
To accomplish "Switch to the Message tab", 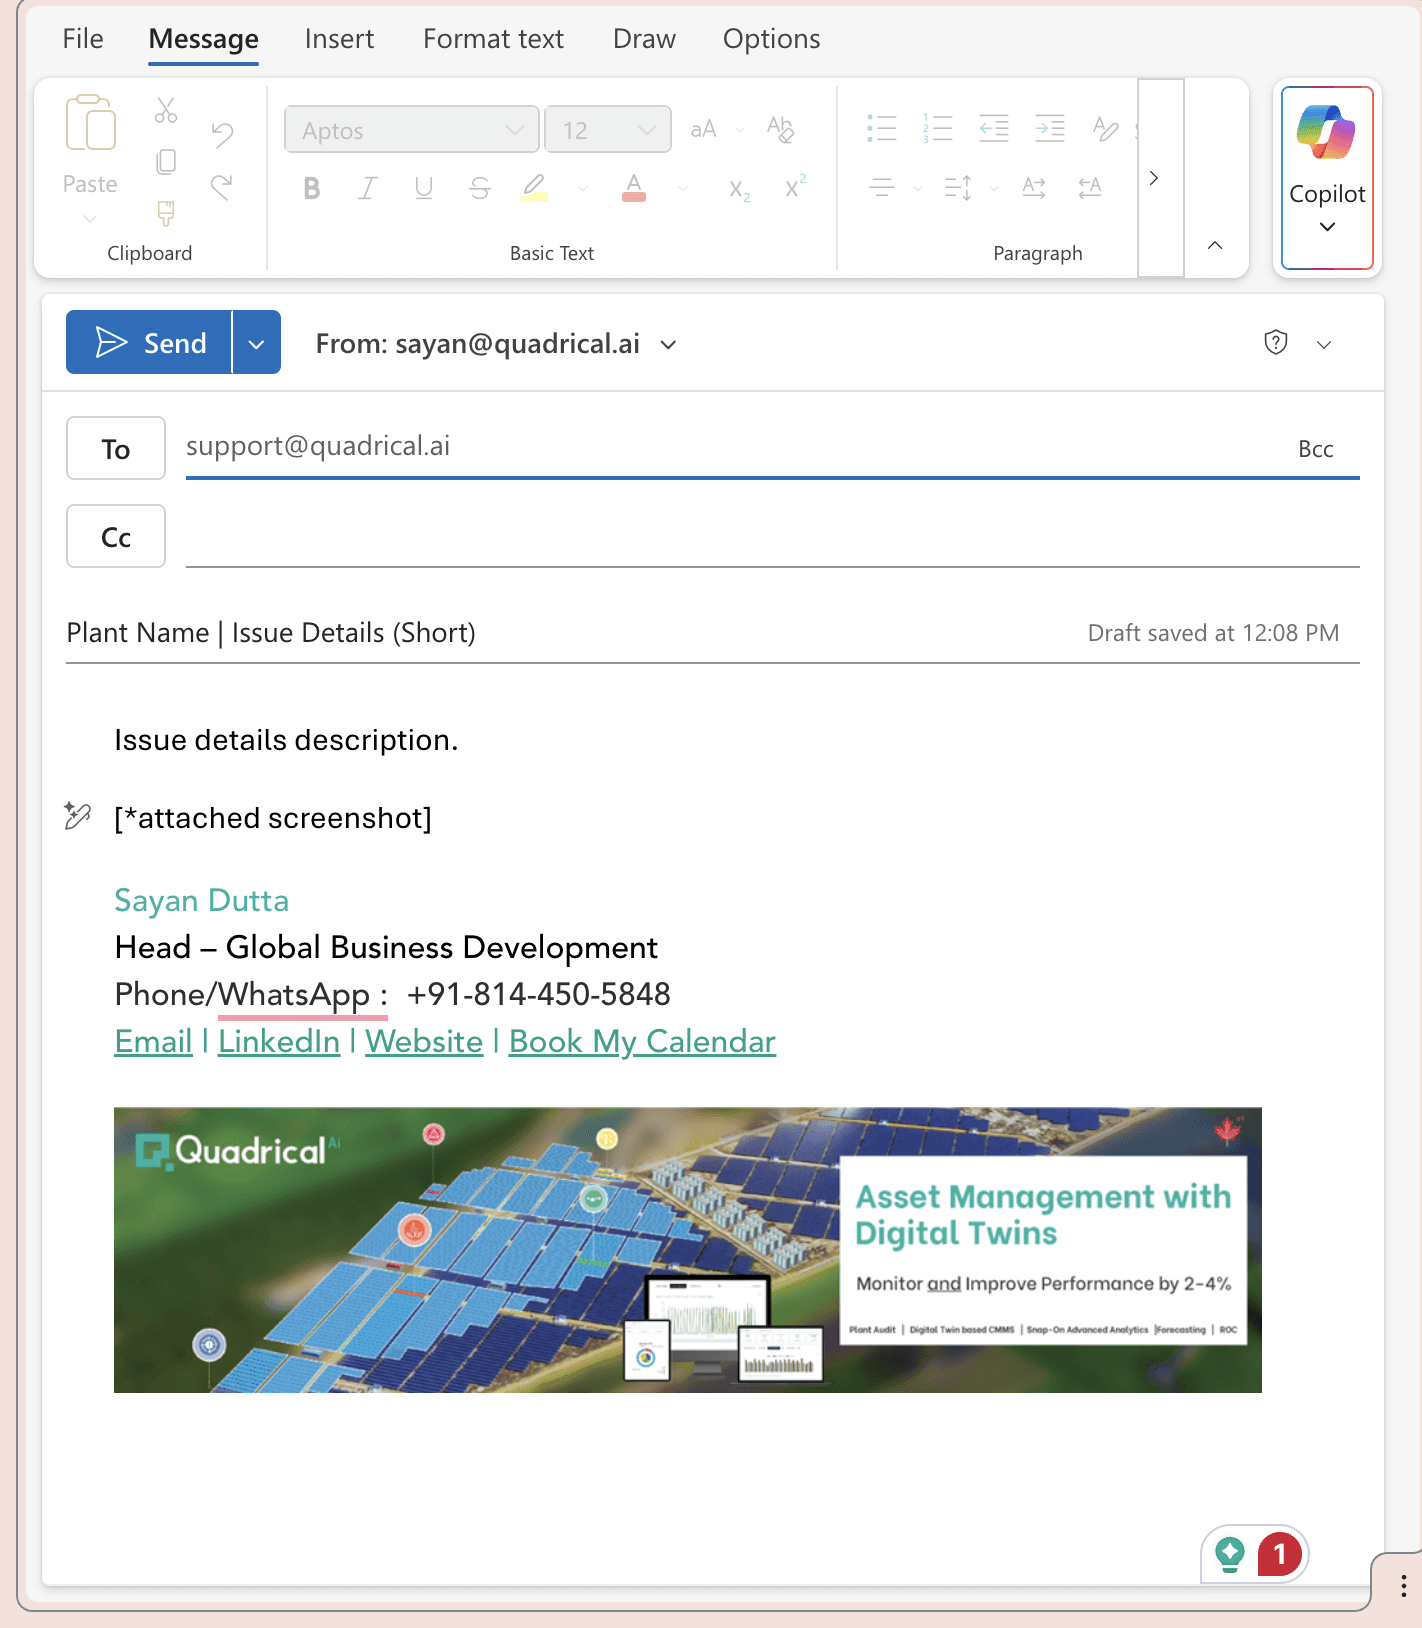I will coord(203,39).
